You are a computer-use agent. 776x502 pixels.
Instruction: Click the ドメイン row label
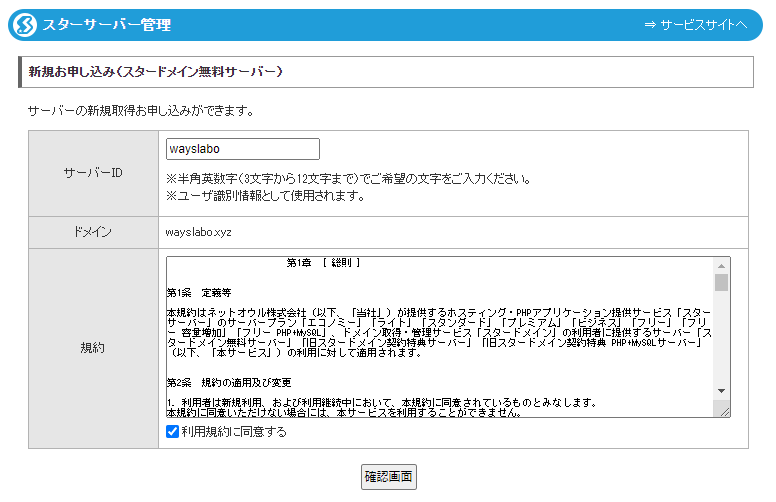93,232
